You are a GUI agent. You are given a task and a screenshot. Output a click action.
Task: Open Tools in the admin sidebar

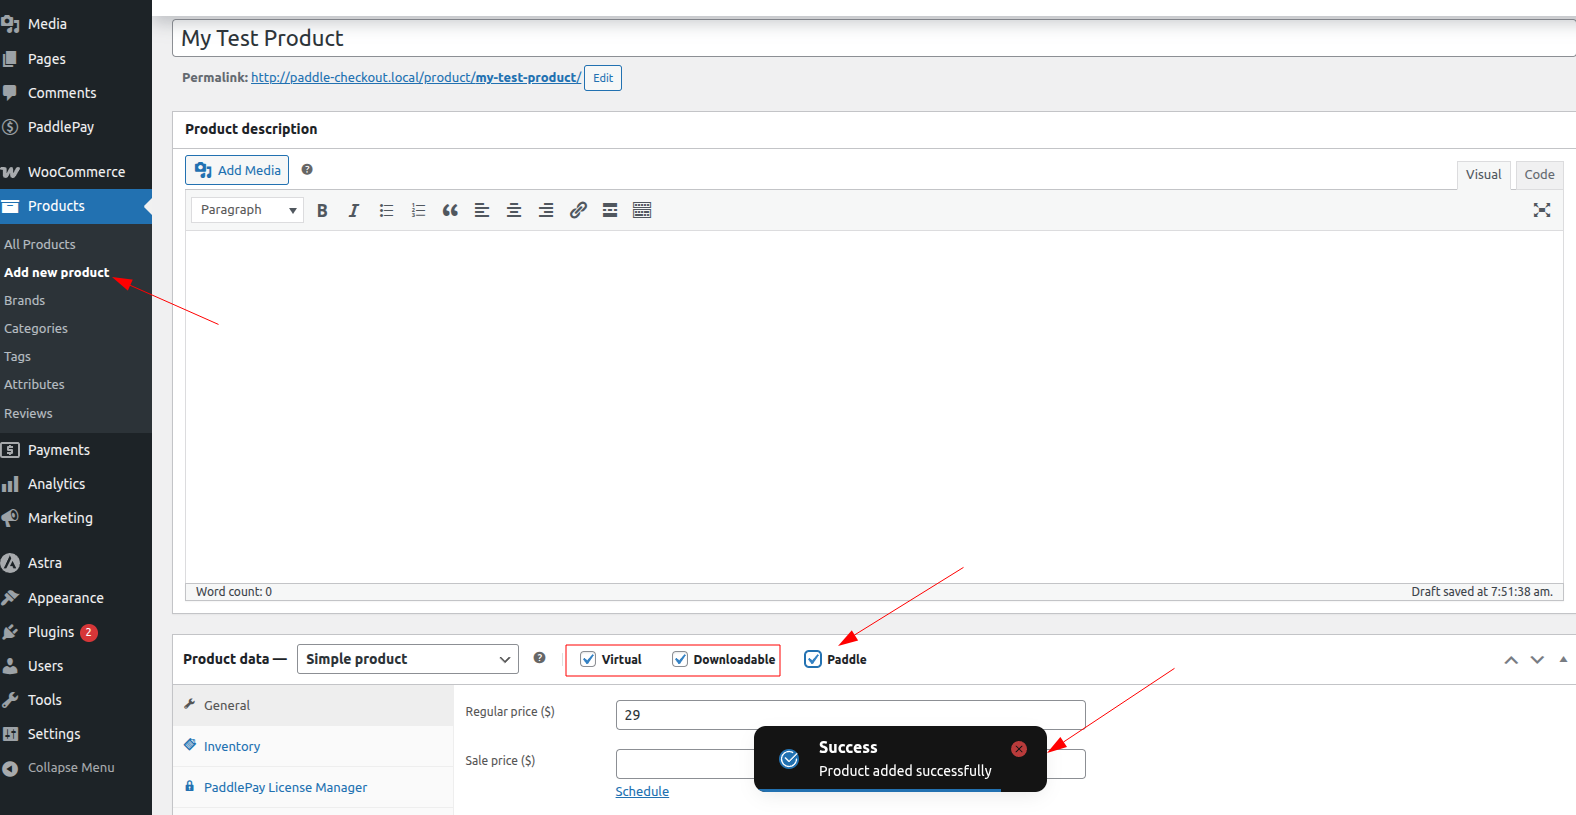pos(76,700)
